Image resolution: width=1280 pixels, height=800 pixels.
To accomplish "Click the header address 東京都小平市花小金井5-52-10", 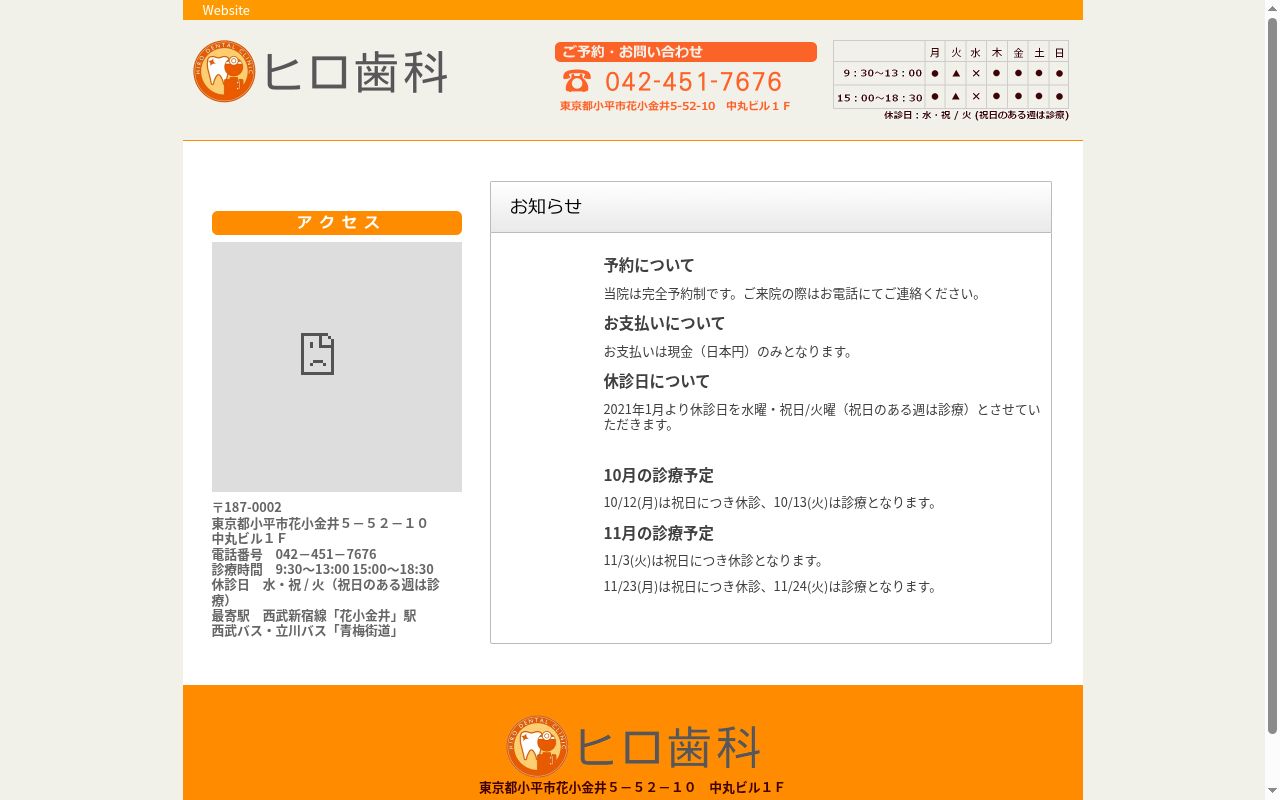I will tap(638, 106).
